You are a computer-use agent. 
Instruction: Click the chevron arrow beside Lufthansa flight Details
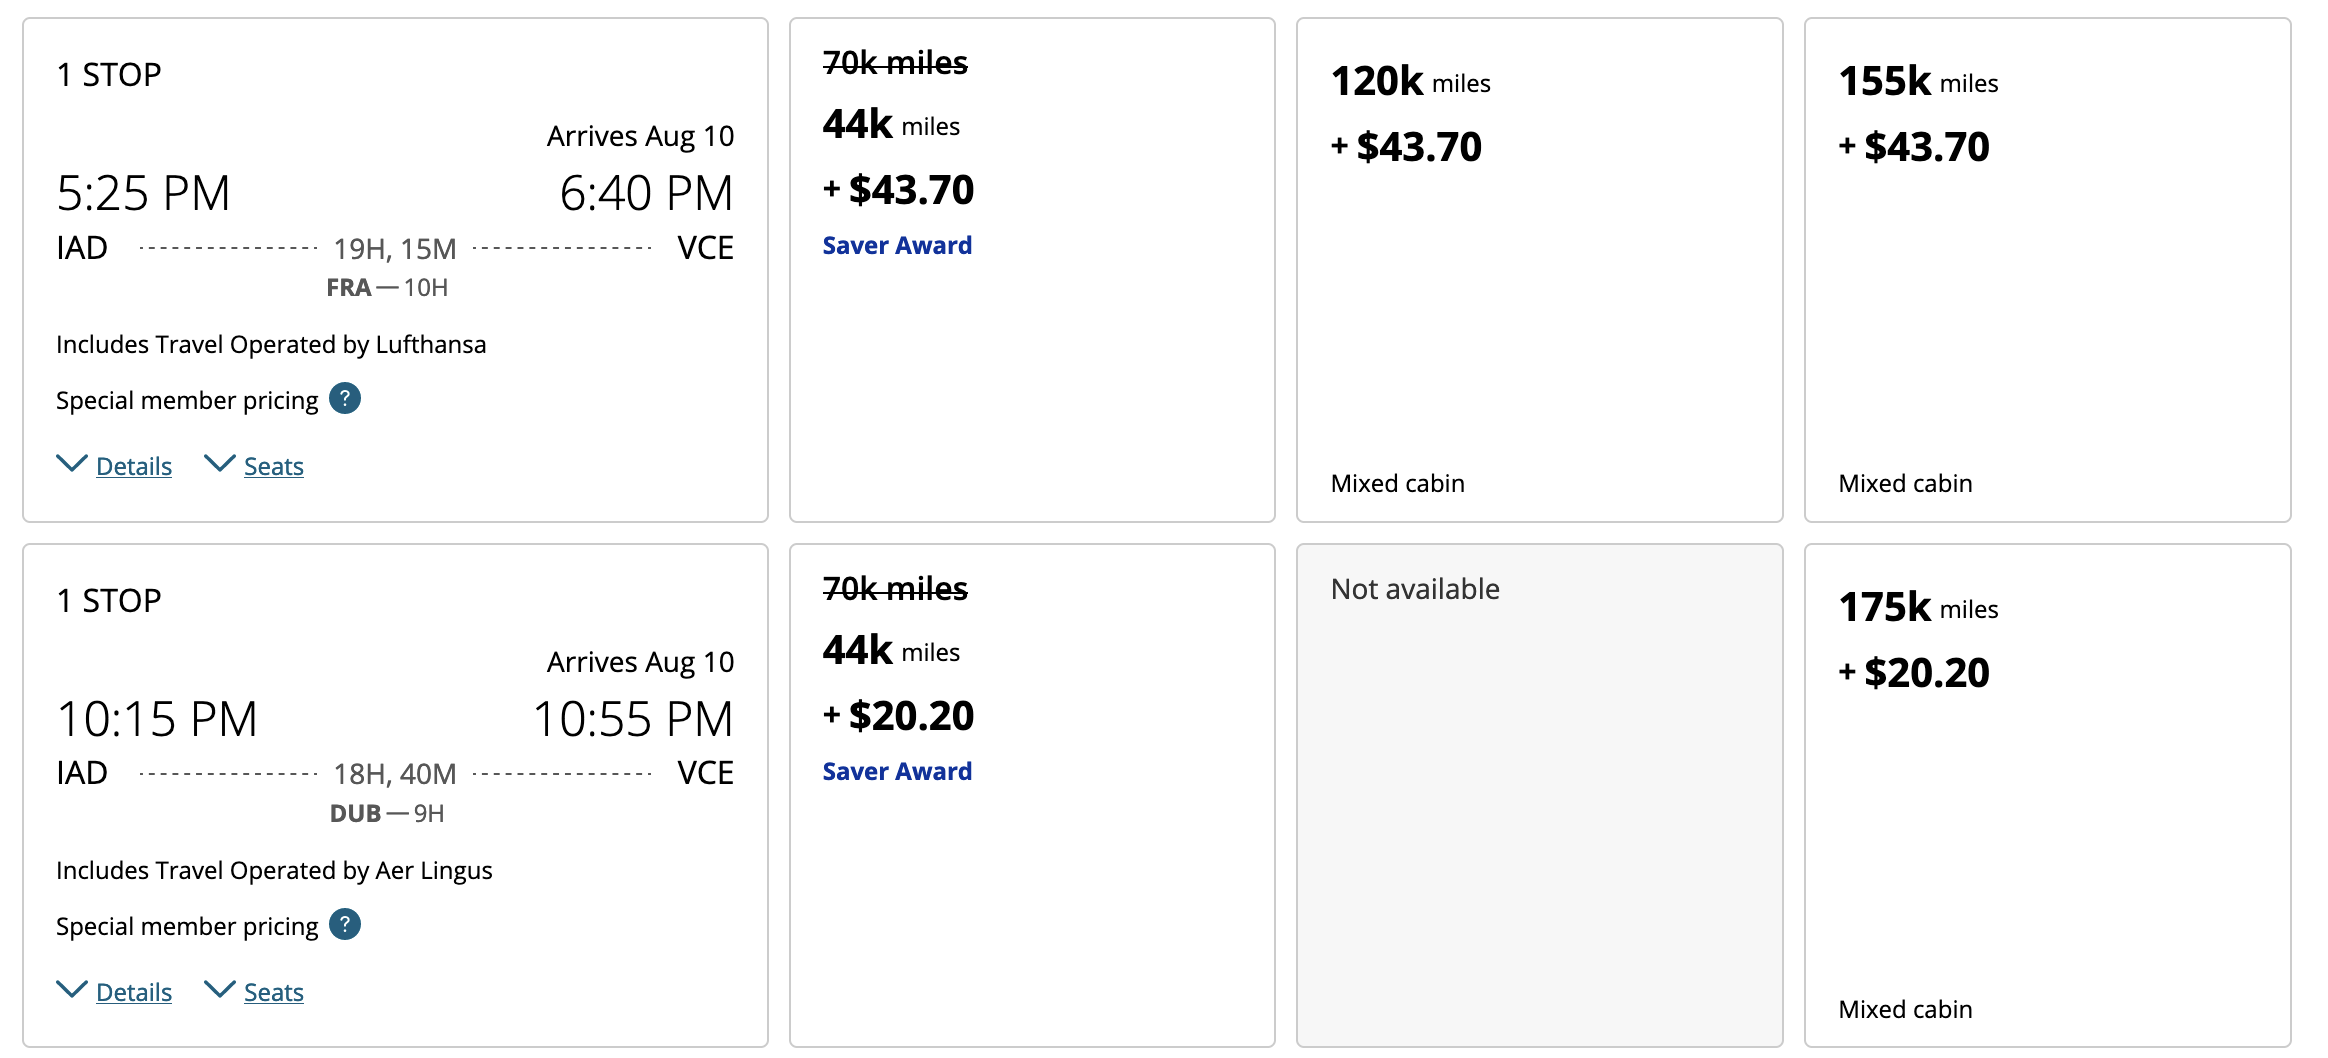tap(72, 463)
